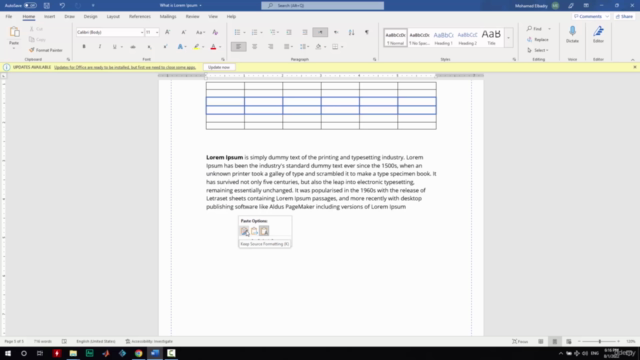Viewport: 640px width, 360px height.
Task: Choose Merge Formatting paste option
Action: [254, 231]
